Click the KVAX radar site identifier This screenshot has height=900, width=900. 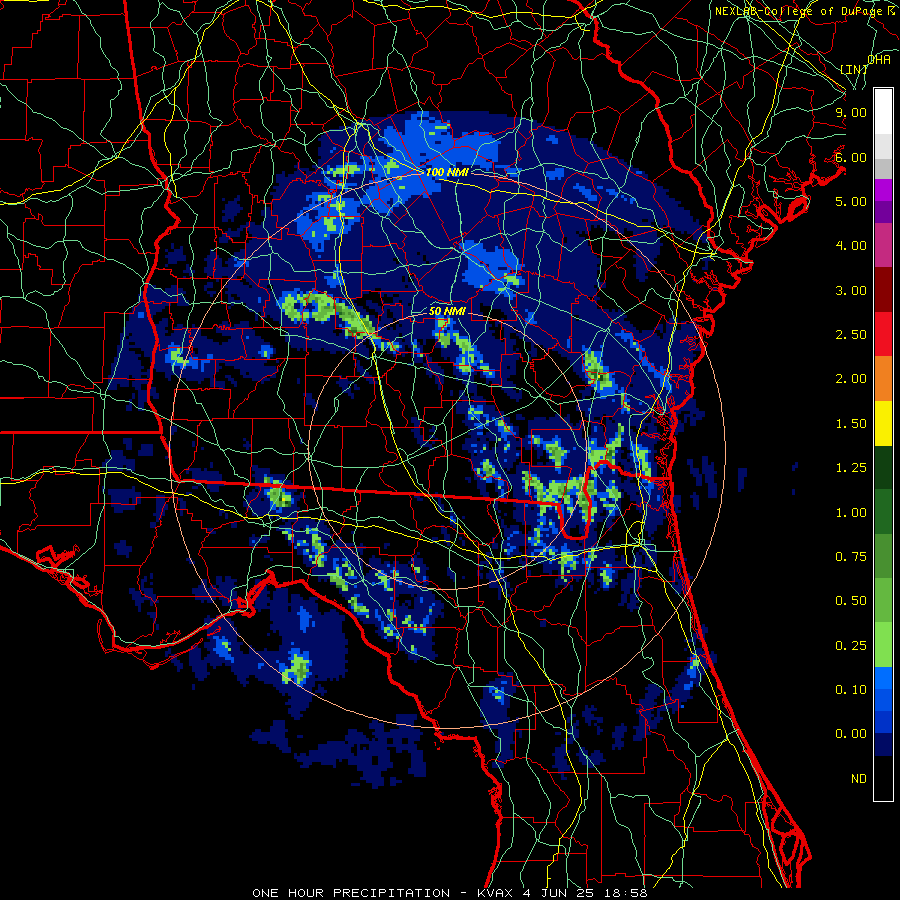pyautogui.click(x=496, y=893)
